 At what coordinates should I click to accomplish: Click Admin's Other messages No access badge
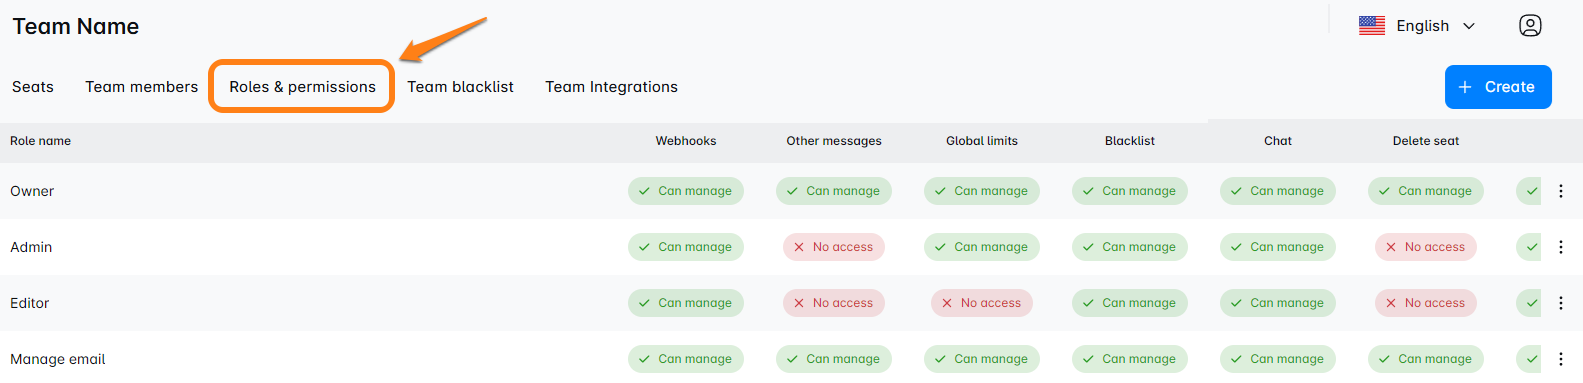tap(834, 247)
